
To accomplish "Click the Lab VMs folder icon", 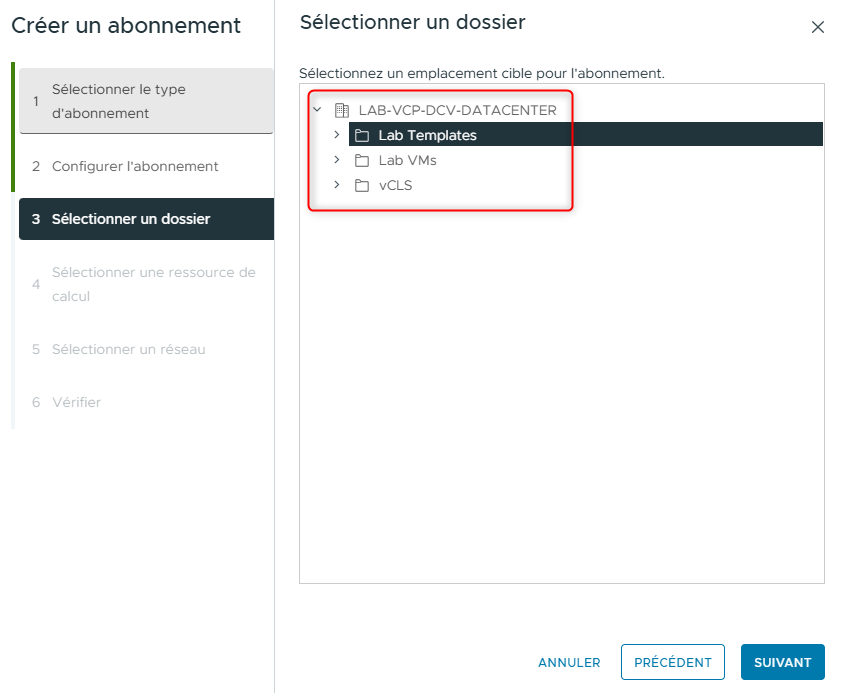I will 361,159.
